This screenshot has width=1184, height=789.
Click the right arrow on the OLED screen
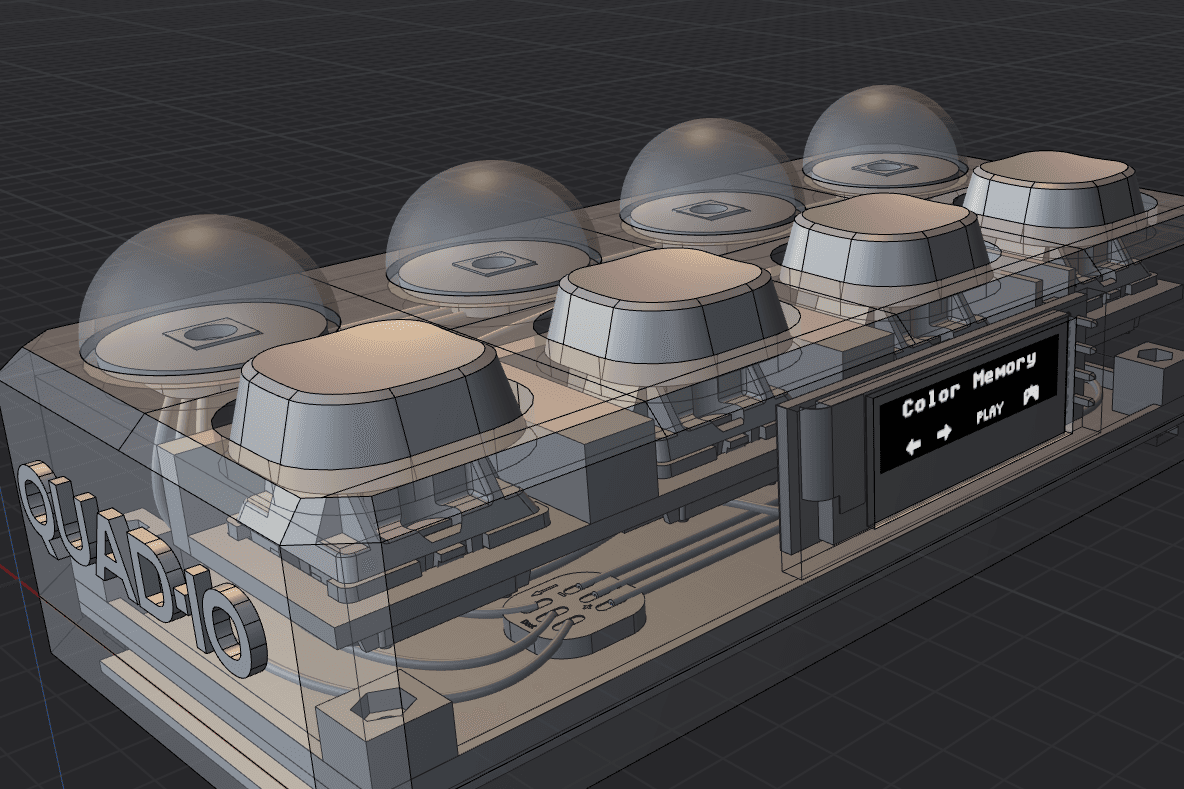coord(944,434)
